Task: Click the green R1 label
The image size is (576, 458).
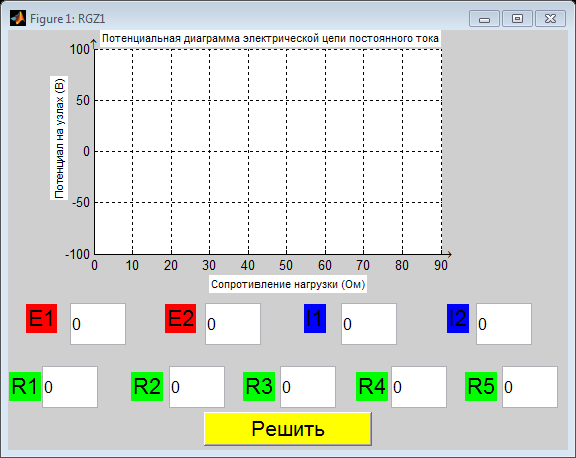Action: click(x=25, y=386)
